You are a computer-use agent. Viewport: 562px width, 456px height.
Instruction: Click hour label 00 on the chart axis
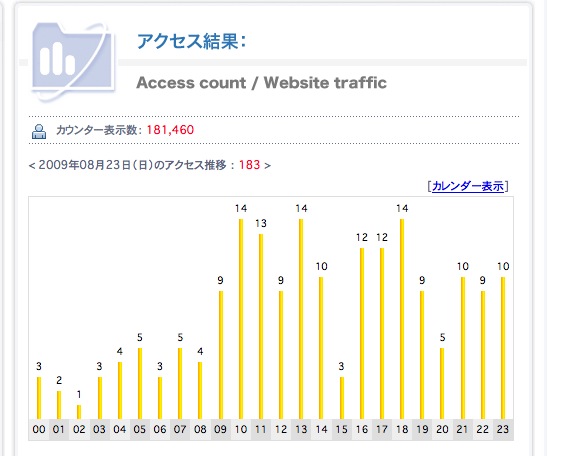39,429
